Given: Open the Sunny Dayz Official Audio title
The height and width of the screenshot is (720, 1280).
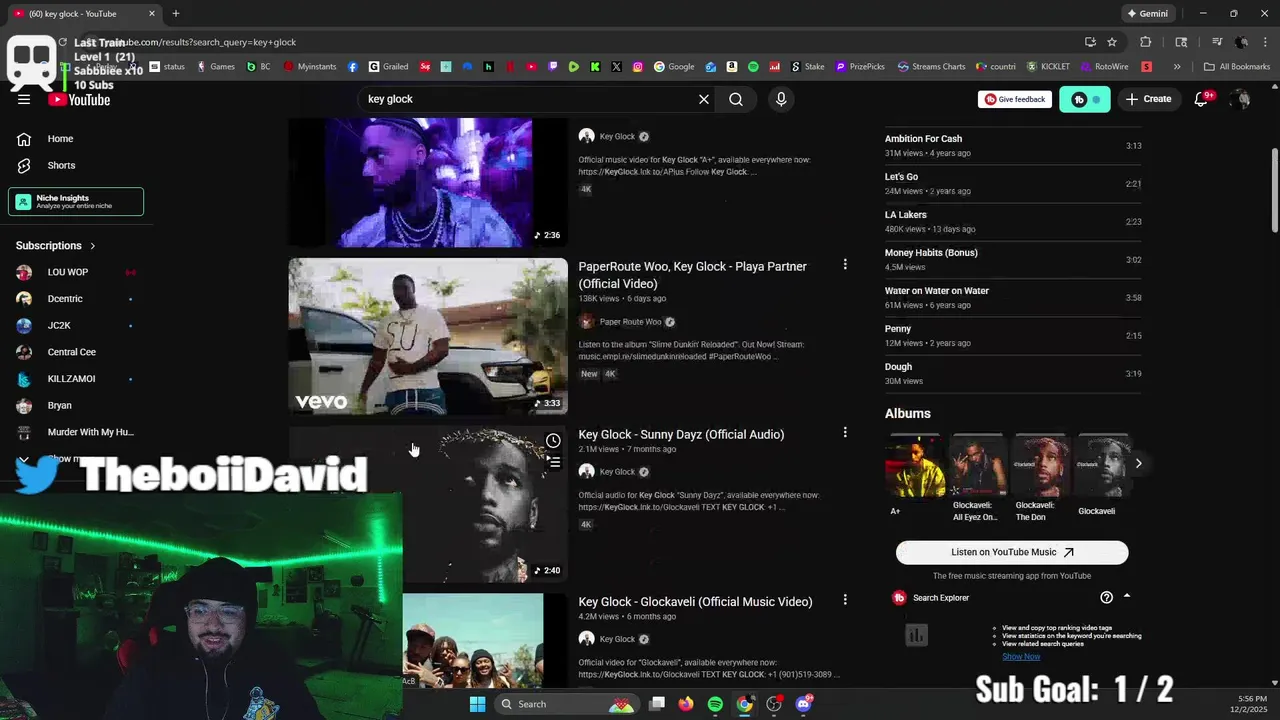Looking at the screenshot, I should click(x=681, y=434).
